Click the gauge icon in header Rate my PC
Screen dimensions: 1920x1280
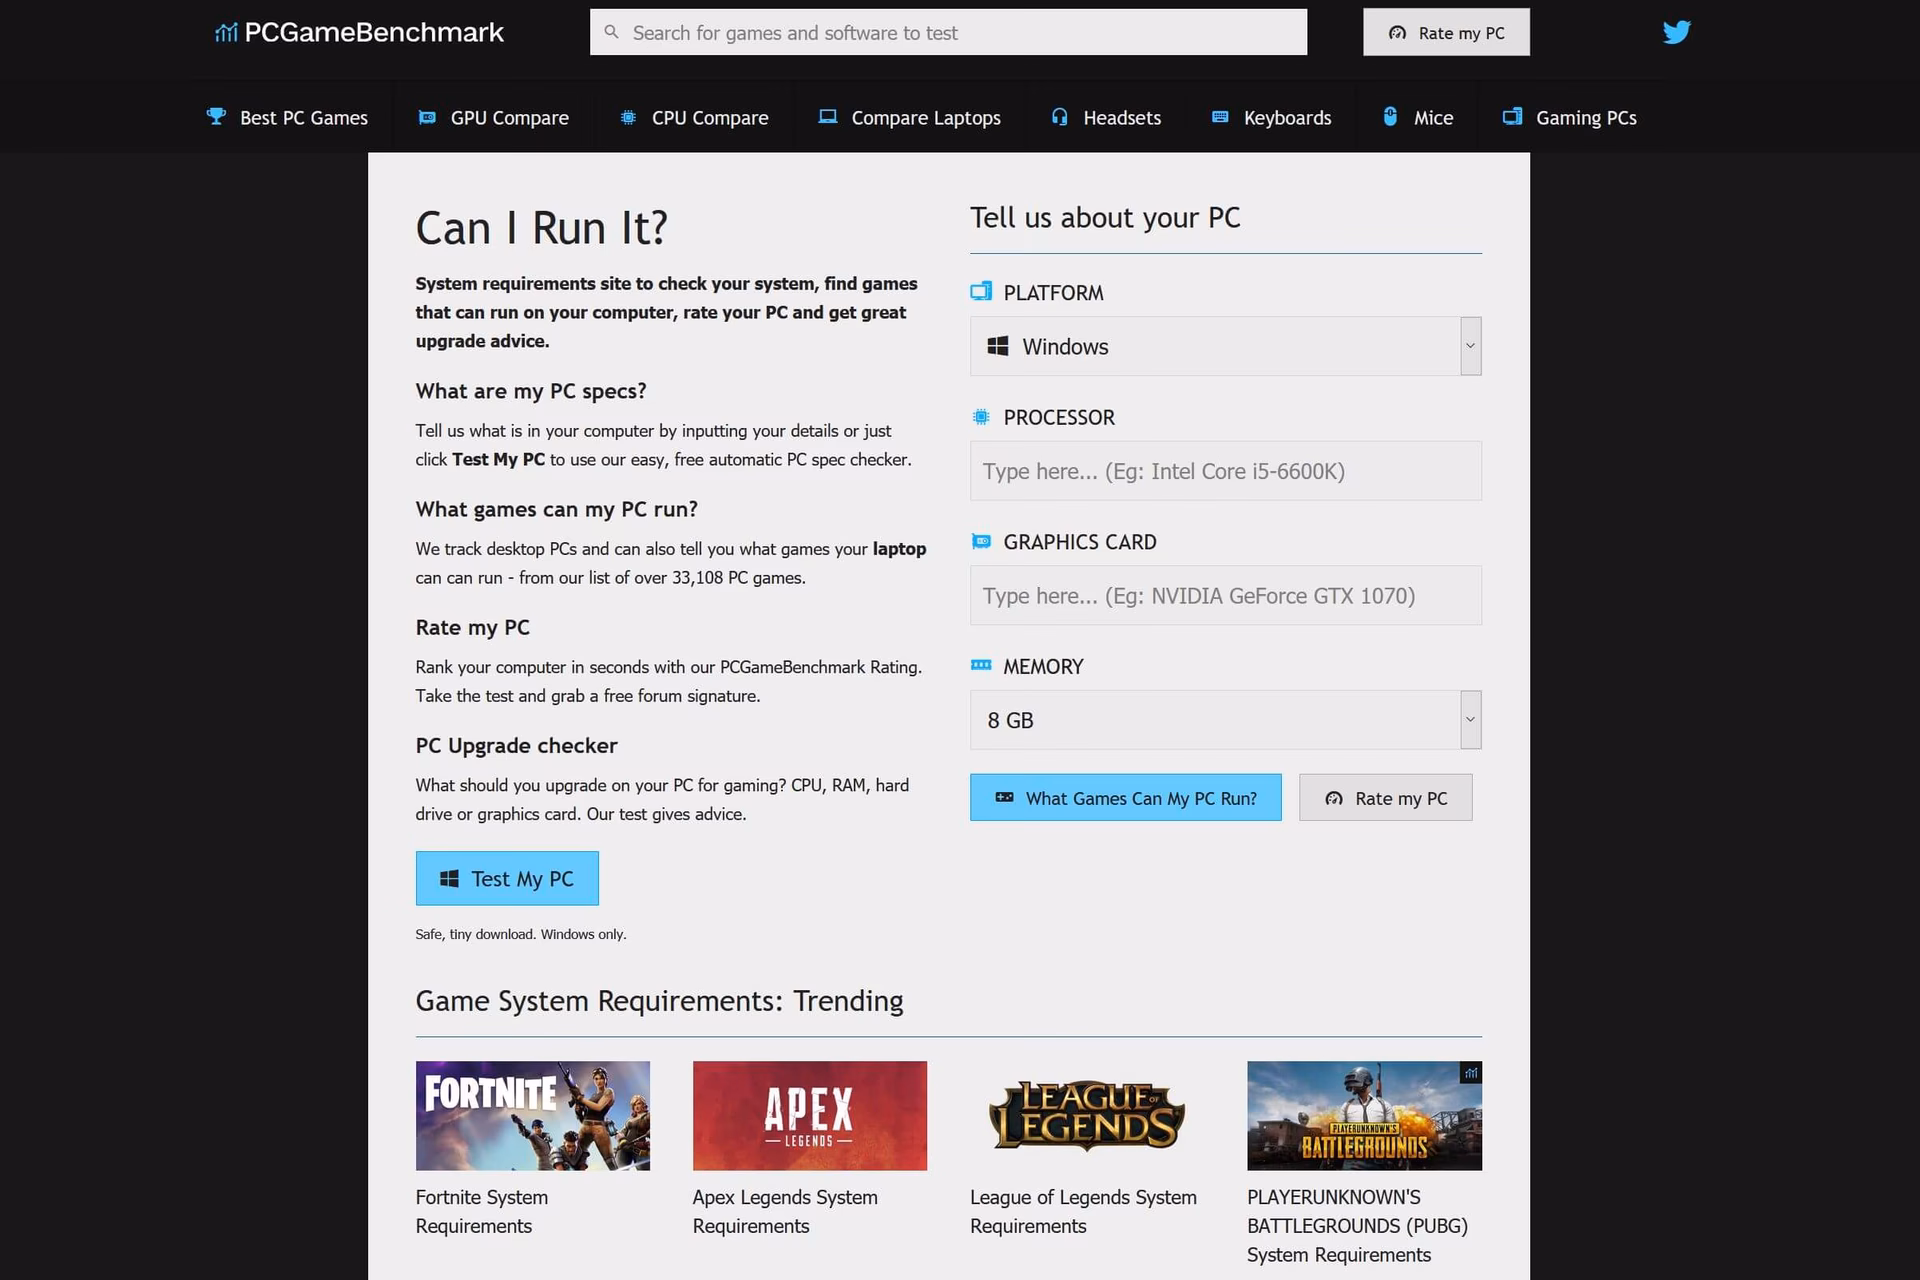point(1398,33)
